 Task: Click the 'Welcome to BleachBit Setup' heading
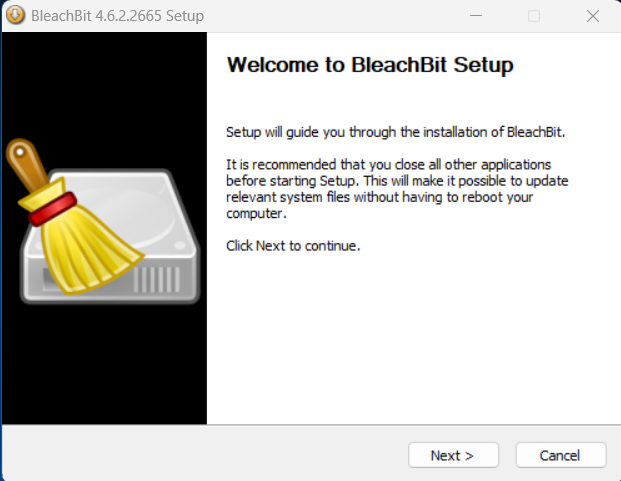point(370,65)
